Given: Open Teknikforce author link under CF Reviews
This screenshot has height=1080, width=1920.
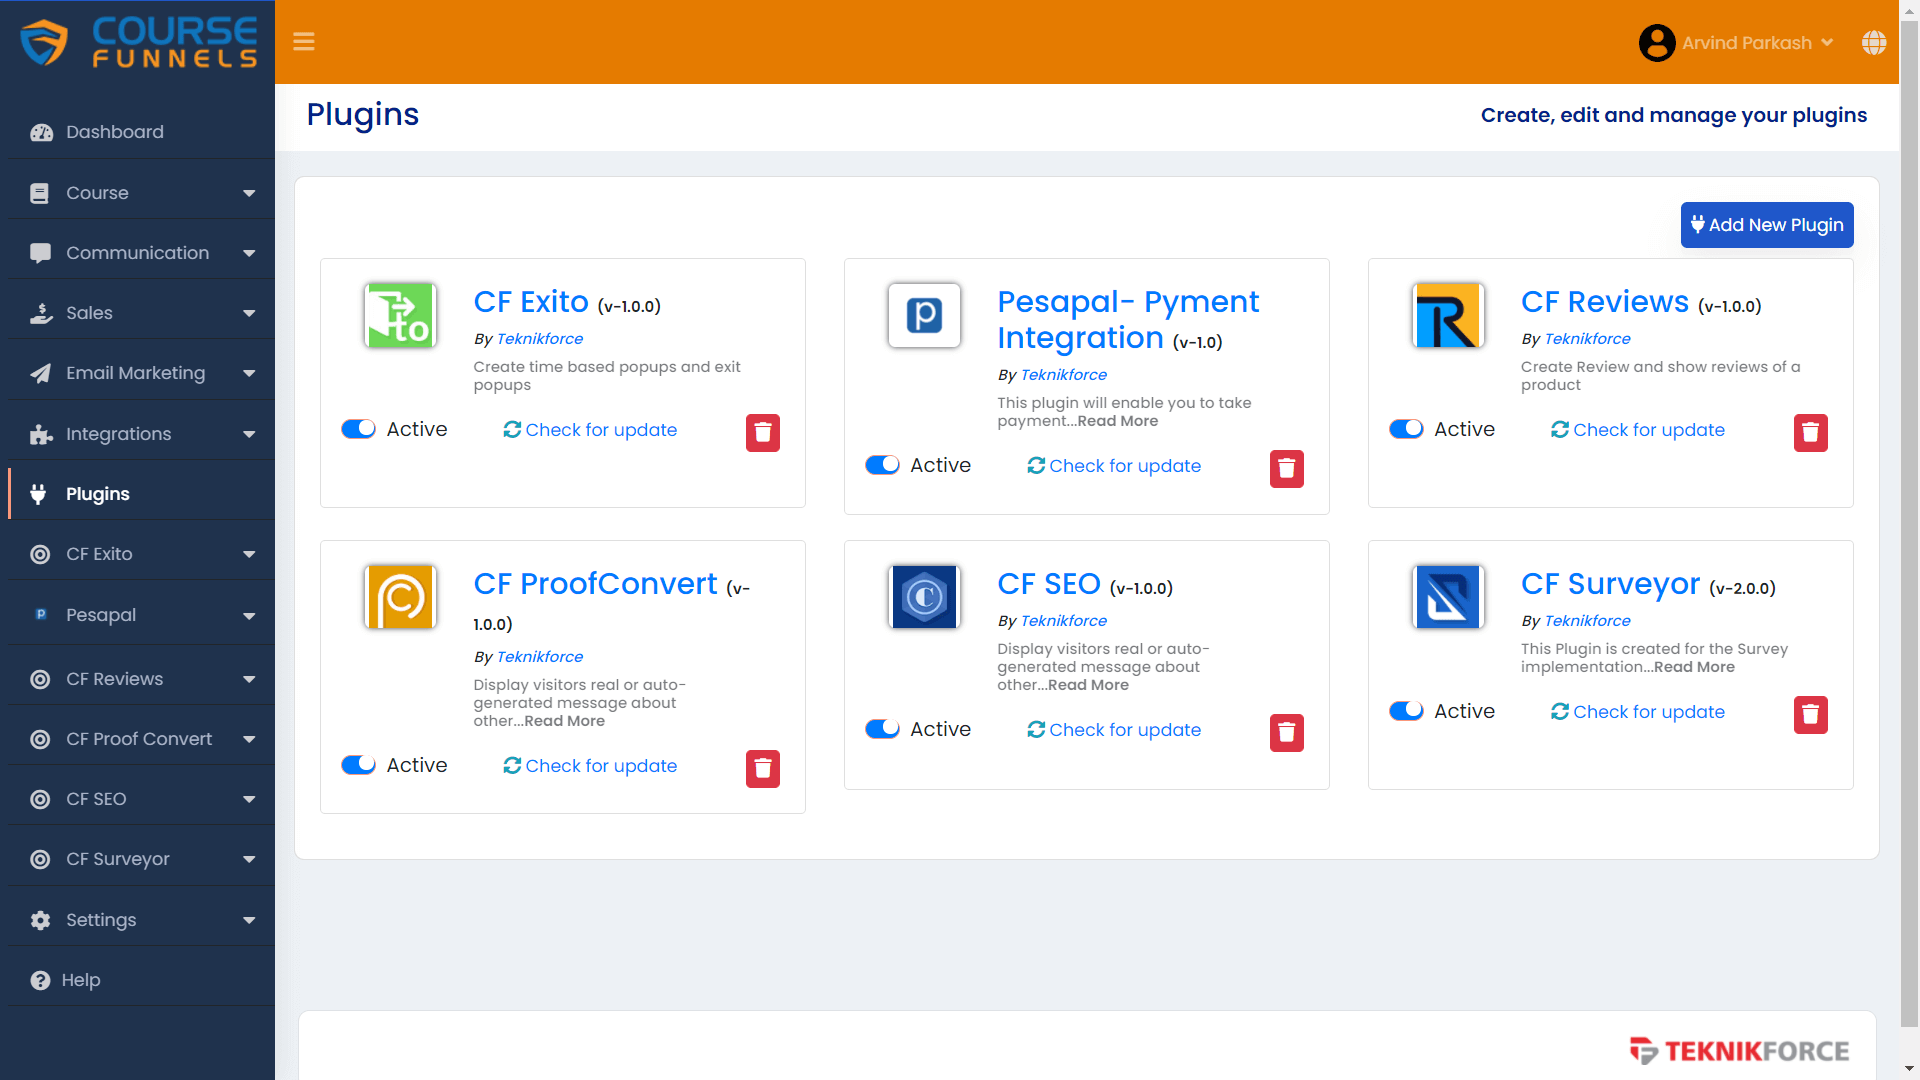Looking at the screenshot, I should coord(1587,339).
